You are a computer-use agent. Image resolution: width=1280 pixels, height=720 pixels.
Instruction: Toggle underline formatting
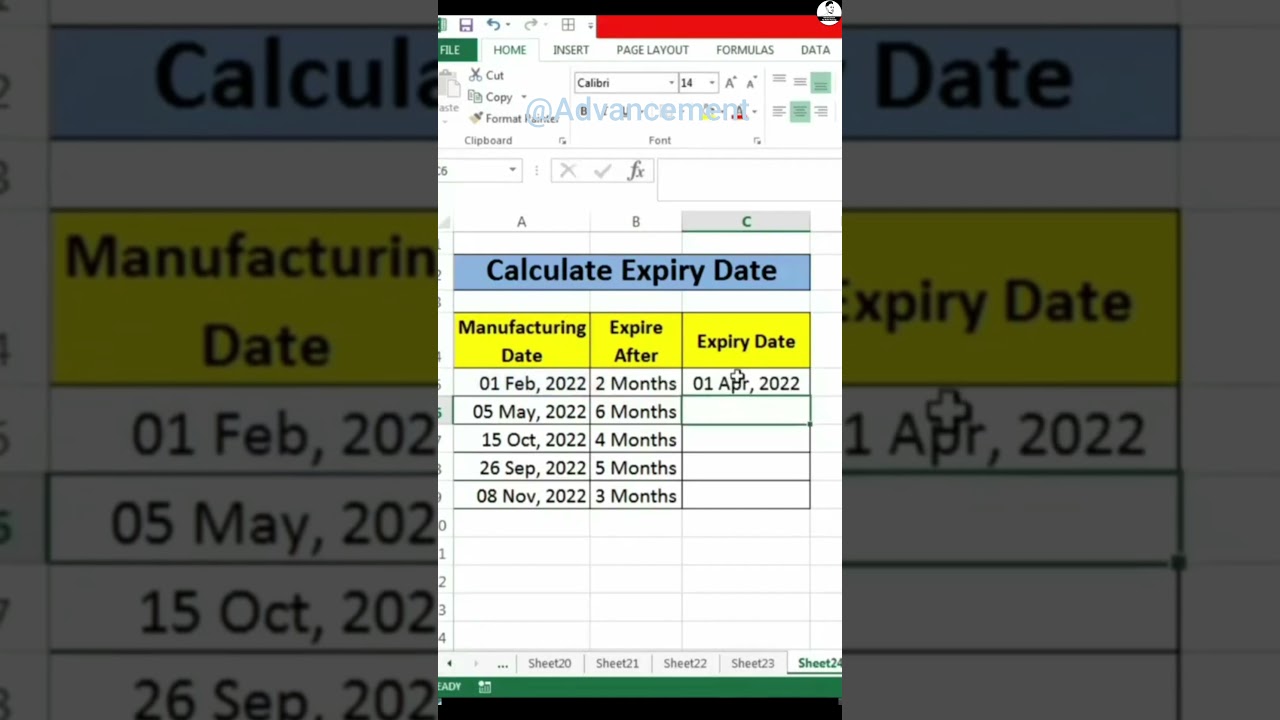pos(626,111)
